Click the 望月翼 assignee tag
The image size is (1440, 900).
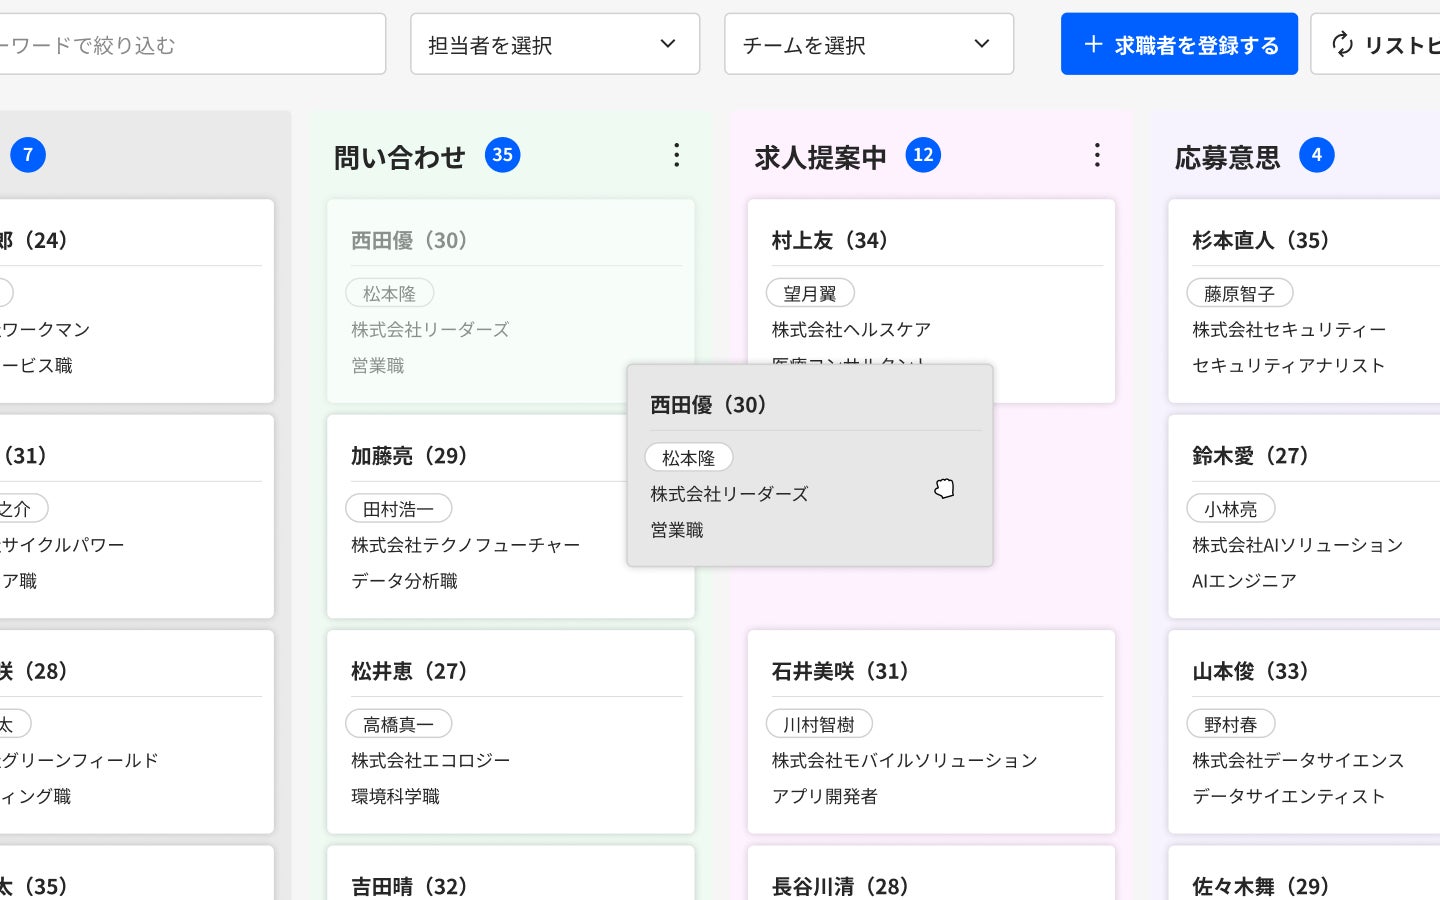pyautogui.click(x=810, y=293)
